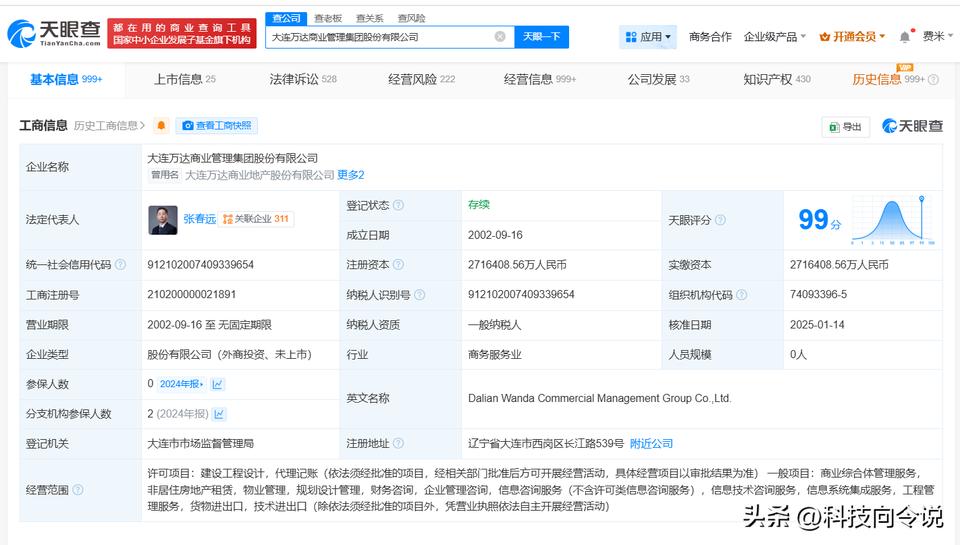Click the help icon next to 注册地址
The image size is (960, 545).
click(x=398, y=443)
